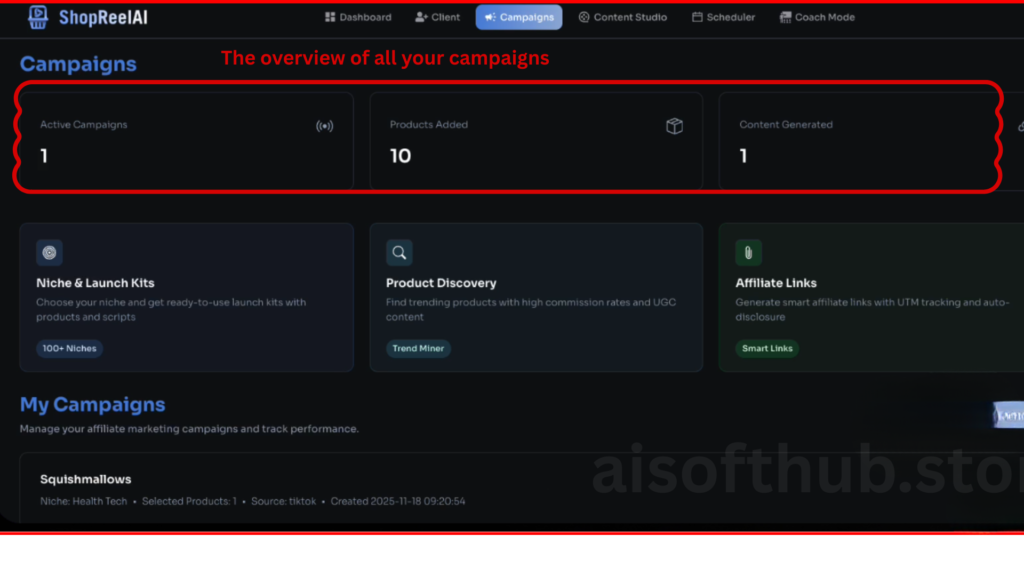Click the Client person icon in navigation
1024x576 pixels.
pyautogui.click(x=421, y=17)
